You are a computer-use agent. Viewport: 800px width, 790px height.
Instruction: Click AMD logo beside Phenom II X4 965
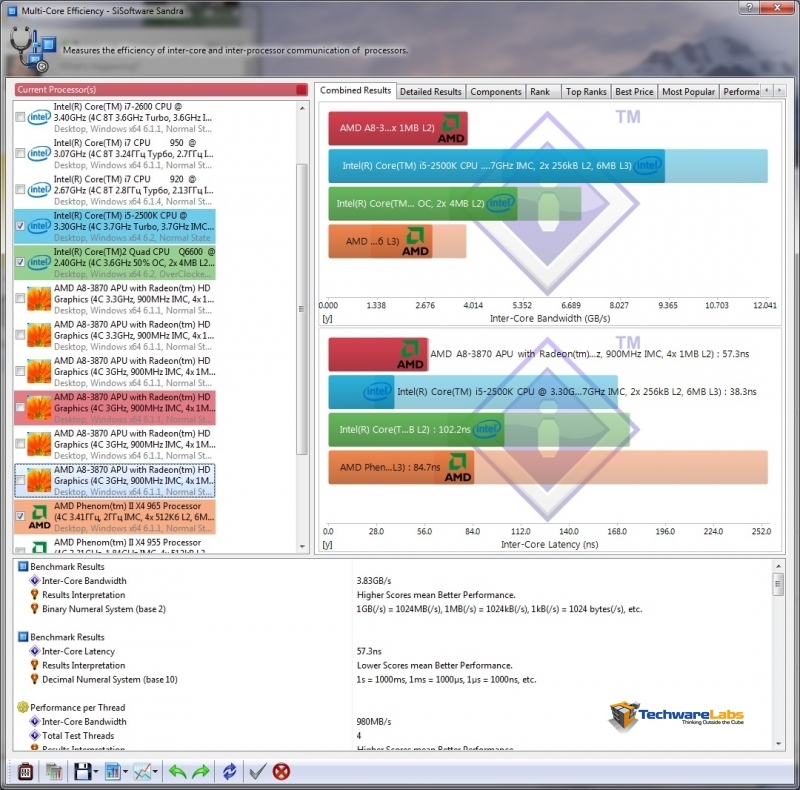39,516
